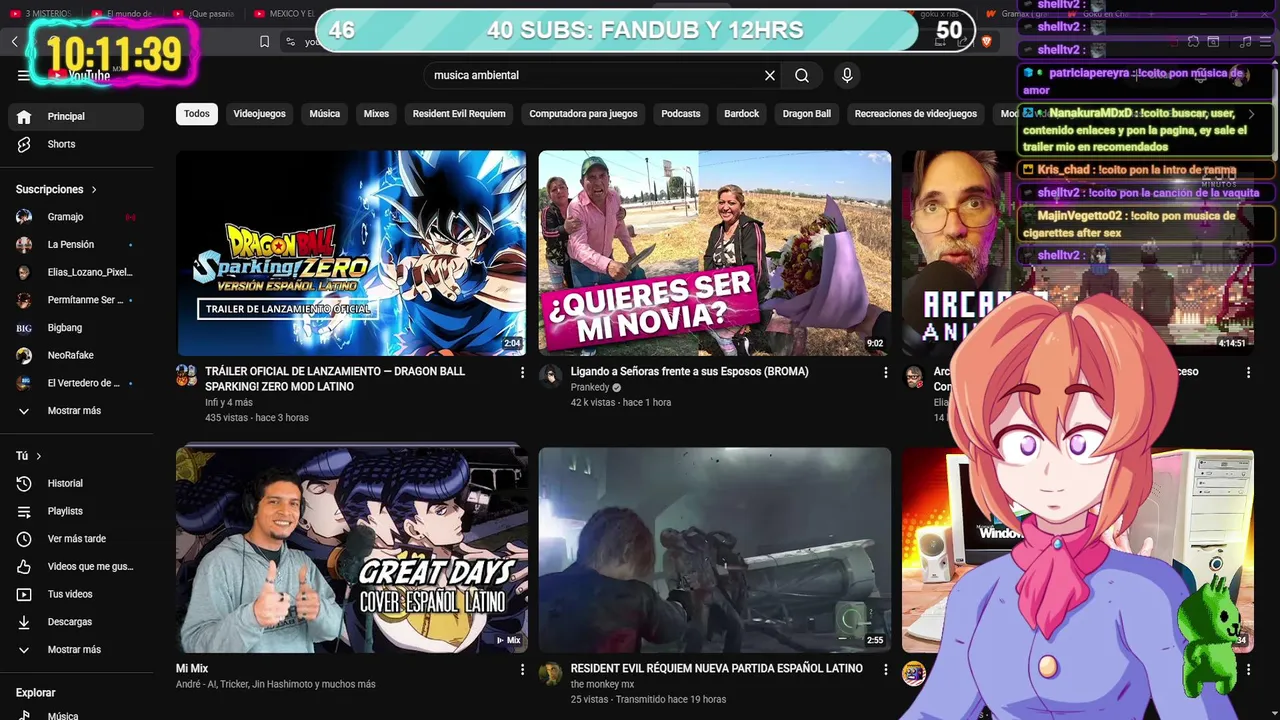Open Música under Explorar
The height and width of the screenshot is (720, 1280).
[76, 714]
